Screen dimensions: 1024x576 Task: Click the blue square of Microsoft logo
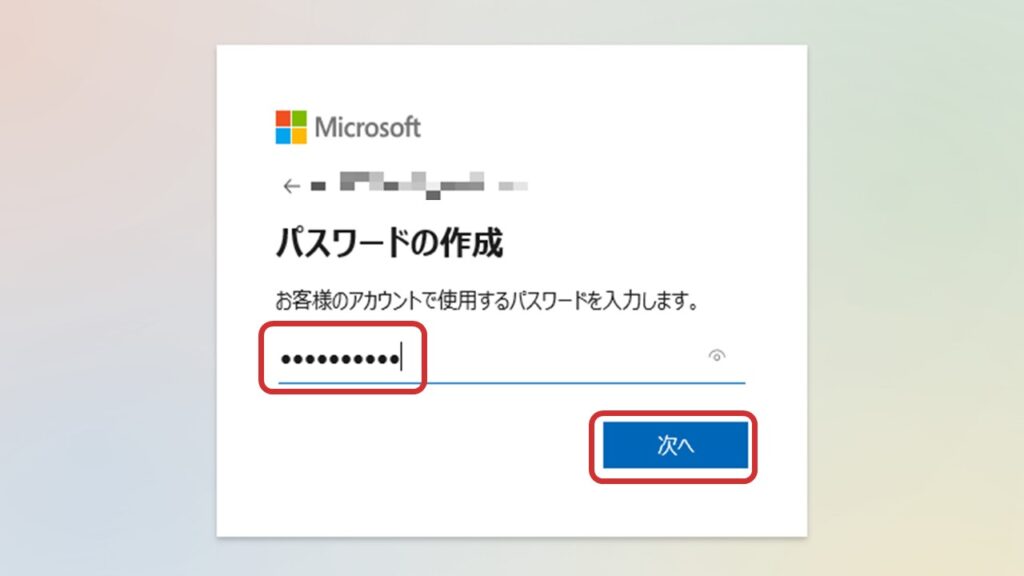pos(283,135)
